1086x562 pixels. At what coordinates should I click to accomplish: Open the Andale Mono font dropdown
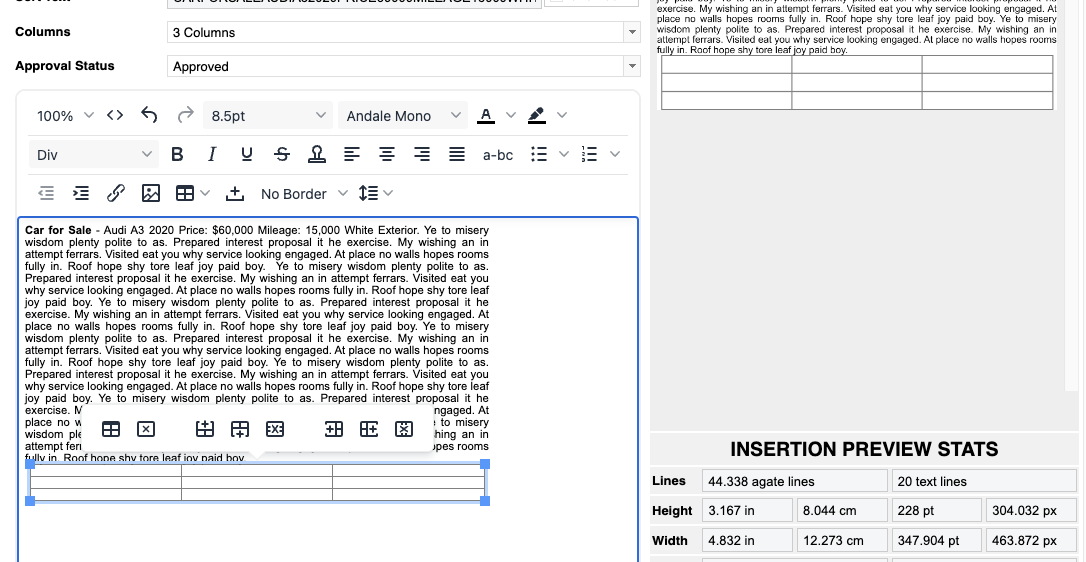tap(402, 116)
